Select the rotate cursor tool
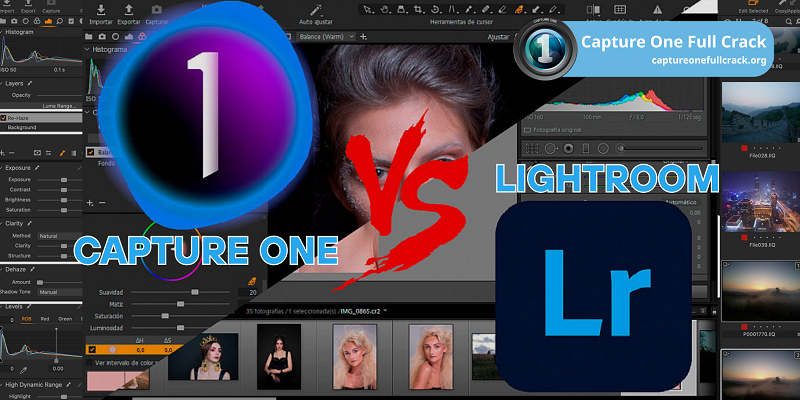 click(435, 9)
